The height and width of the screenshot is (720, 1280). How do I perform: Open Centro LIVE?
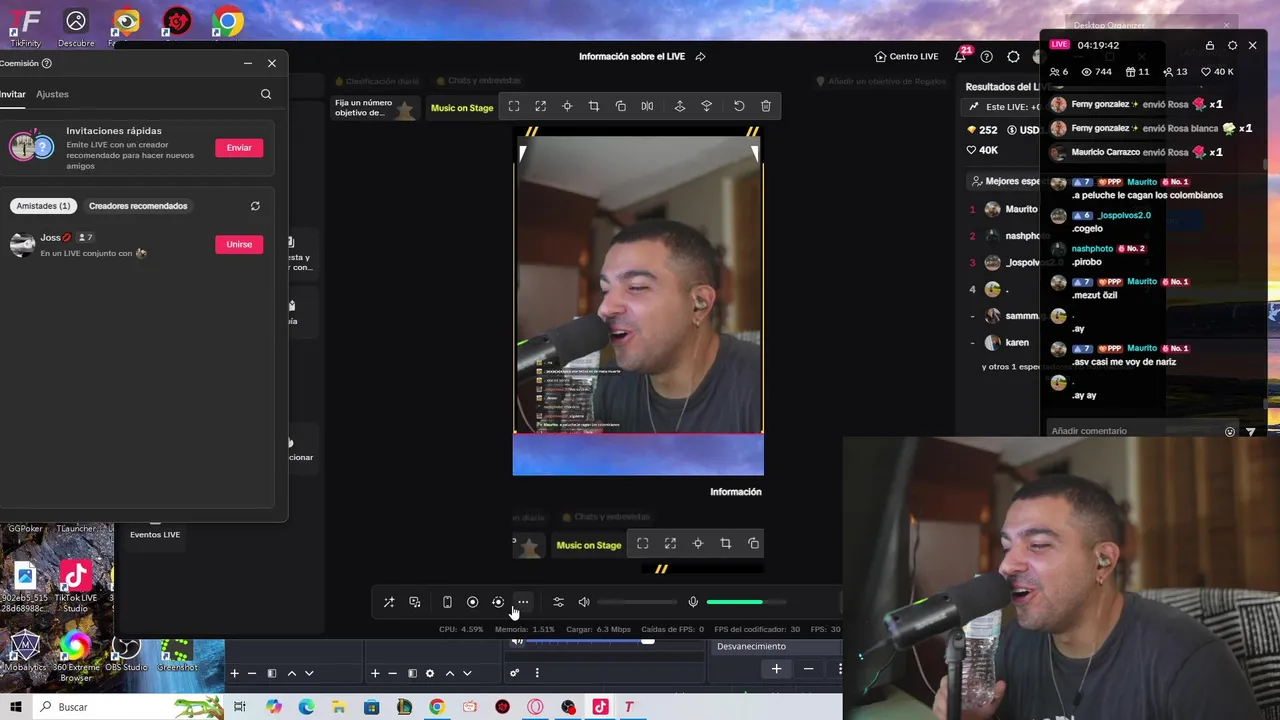[x=906, y=57]
